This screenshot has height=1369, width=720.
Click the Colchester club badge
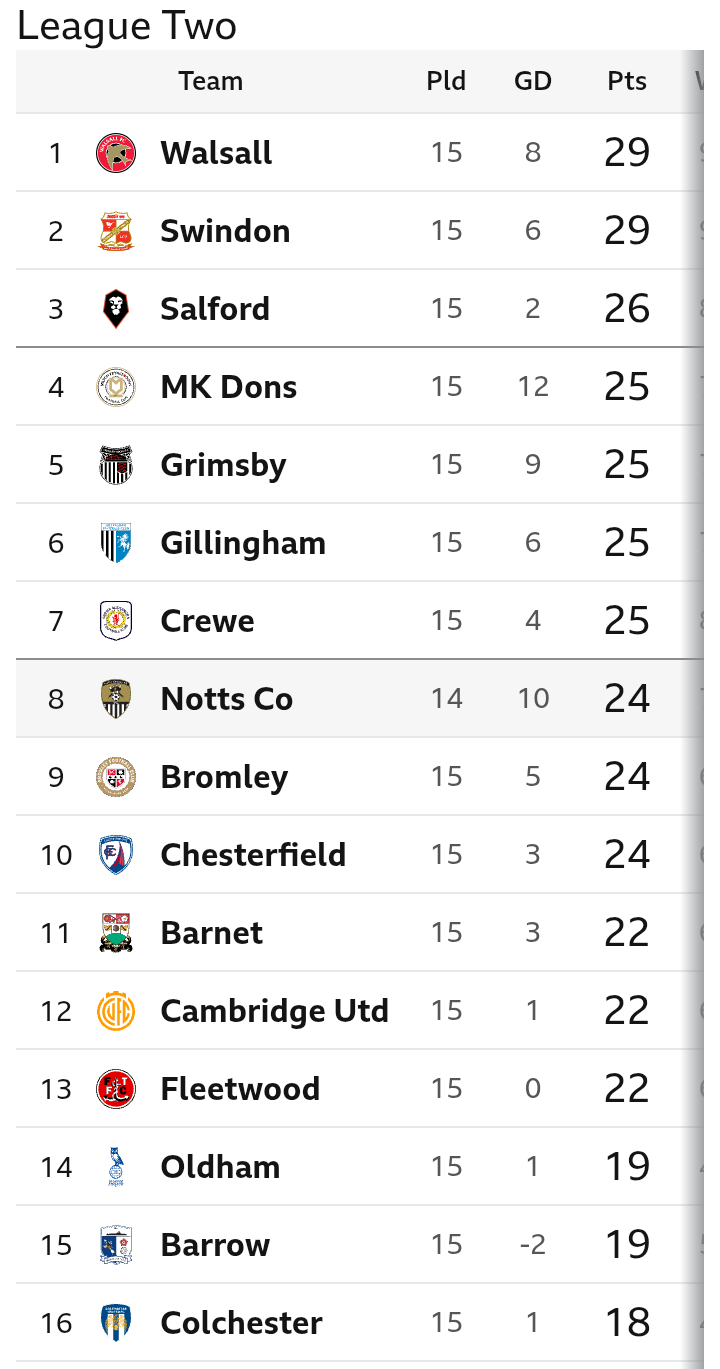[x=116, y=1323]
